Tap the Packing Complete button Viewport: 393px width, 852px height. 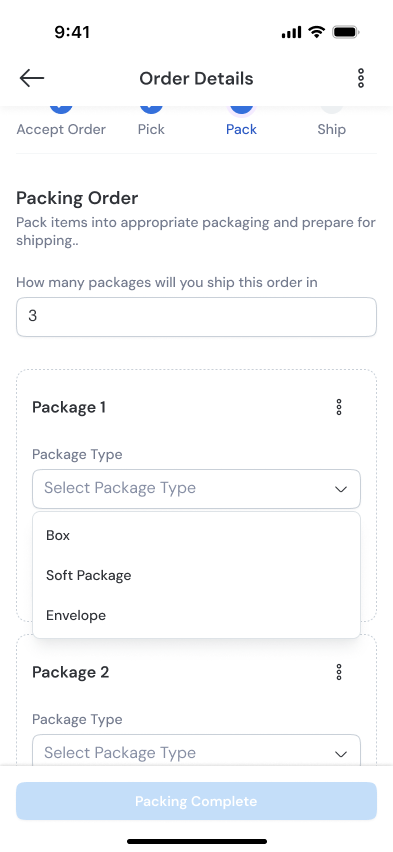coord(196,801)
